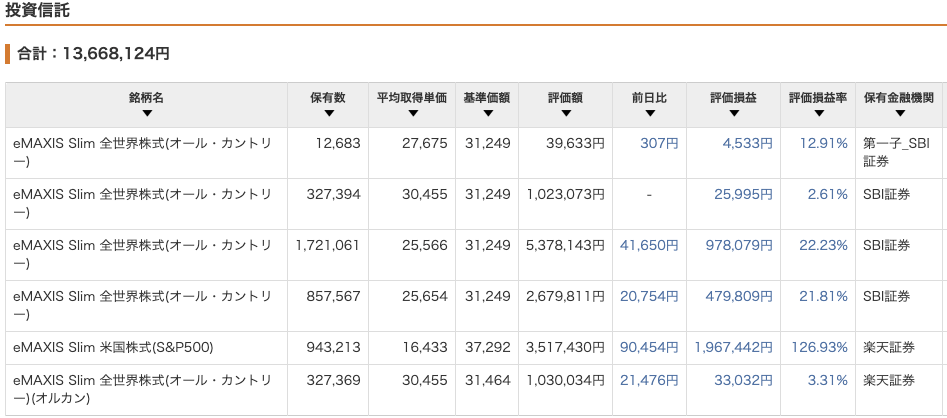Click 評価損益 value 1,967,442円
The width and height of the screenshot is (947, 418).
click(x=733, y=347)
